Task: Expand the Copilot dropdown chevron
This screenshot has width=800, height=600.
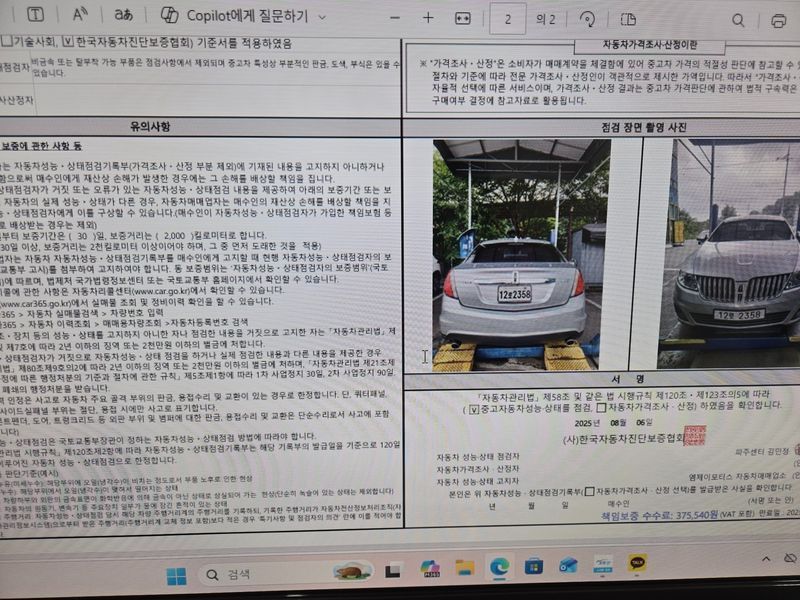Action: 321,17
